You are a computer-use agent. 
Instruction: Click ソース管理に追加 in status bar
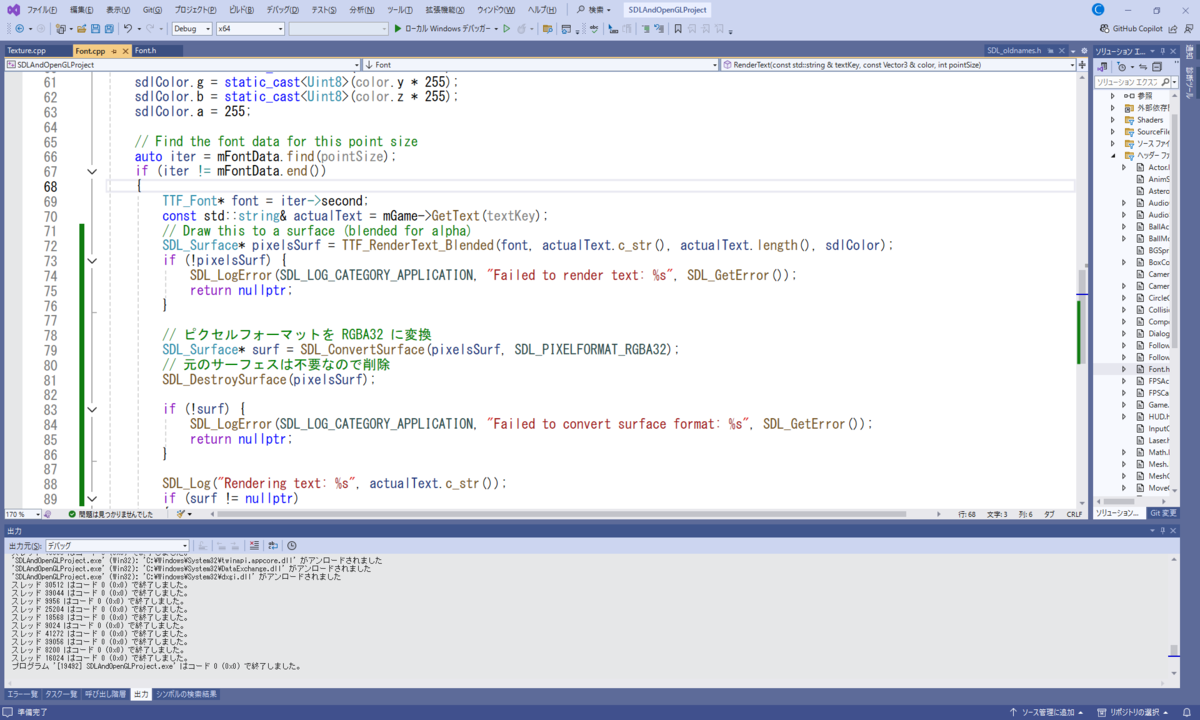[1049, 713]
